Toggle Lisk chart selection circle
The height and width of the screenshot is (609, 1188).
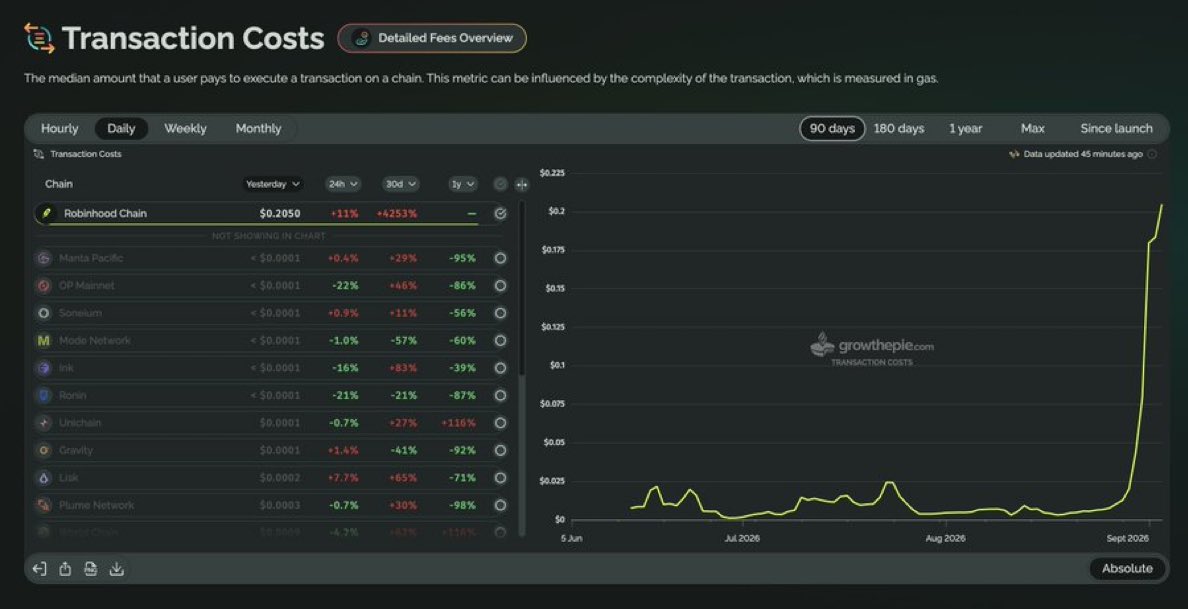[501, 478]
